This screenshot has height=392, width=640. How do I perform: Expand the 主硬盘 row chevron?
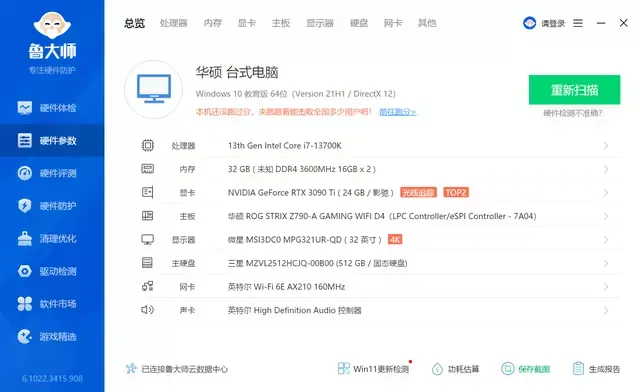(606, 263)
